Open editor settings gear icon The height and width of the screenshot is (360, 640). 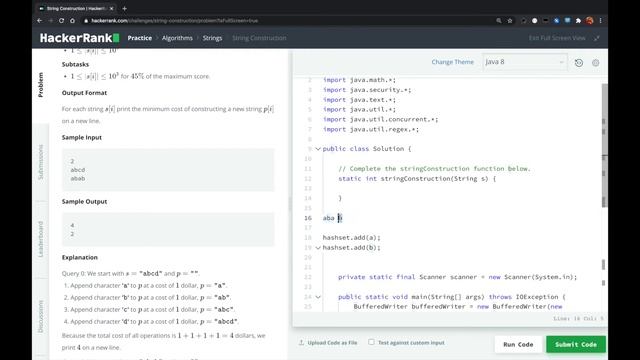coord(596,62)
